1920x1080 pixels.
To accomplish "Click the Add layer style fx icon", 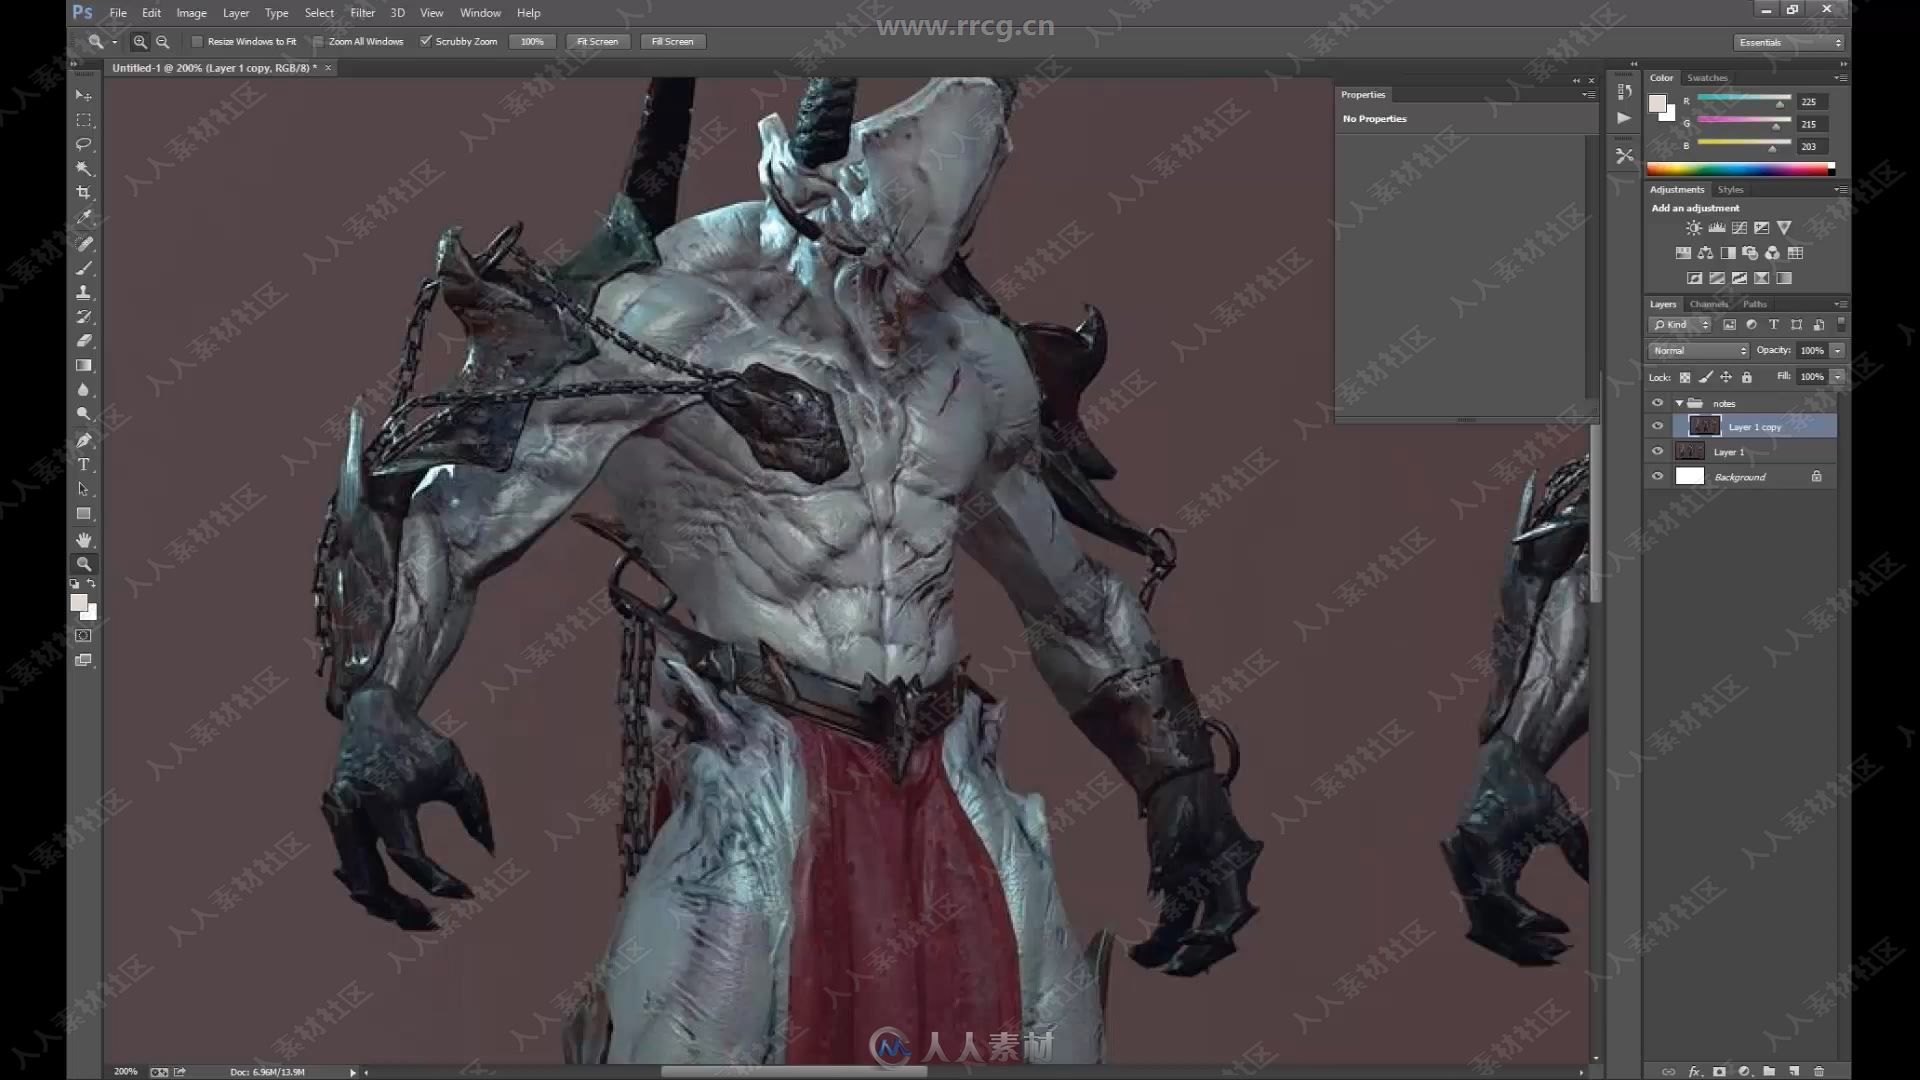I will 1694,1071.
